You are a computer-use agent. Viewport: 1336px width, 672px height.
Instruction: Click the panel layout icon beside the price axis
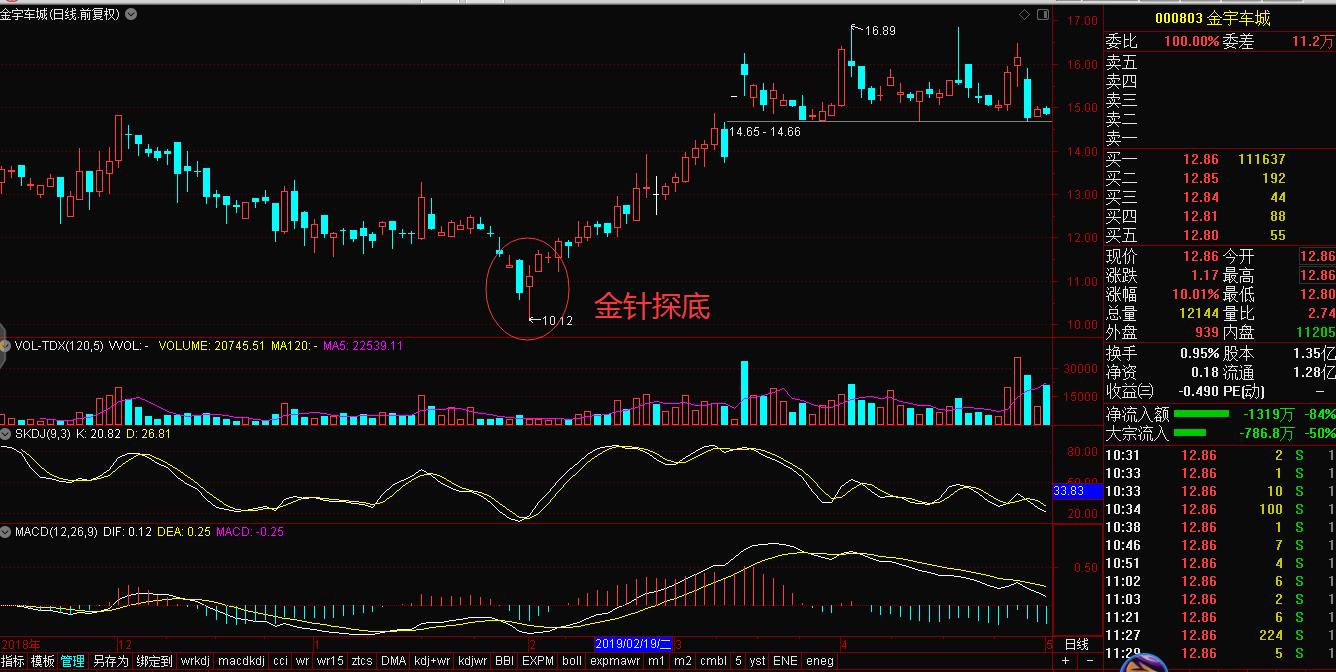pyautogui.click(x=1043, y=14)
